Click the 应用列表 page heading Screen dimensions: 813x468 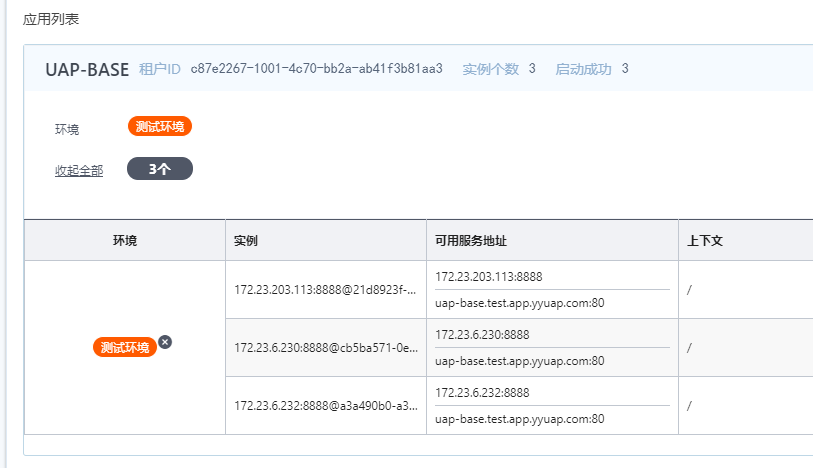coord(51,19)
